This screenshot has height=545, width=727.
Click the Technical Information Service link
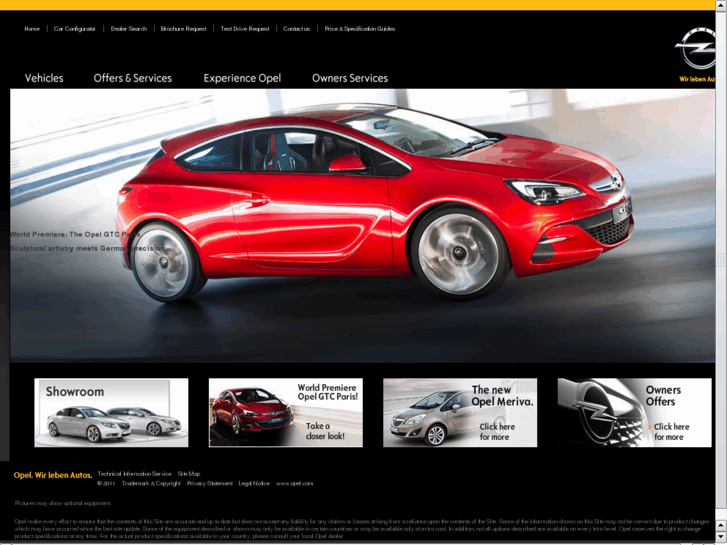click(x=134, y=474)
